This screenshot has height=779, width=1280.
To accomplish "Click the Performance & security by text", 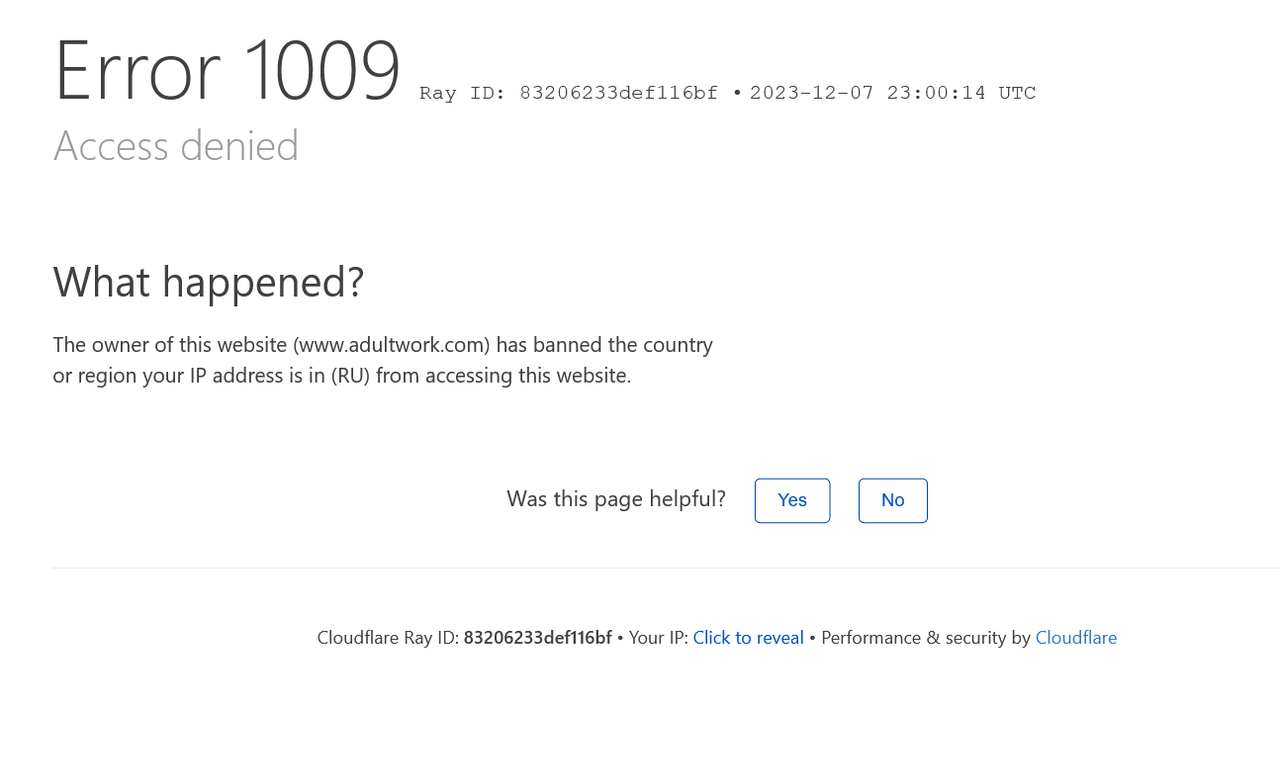I will pos(926,638).
